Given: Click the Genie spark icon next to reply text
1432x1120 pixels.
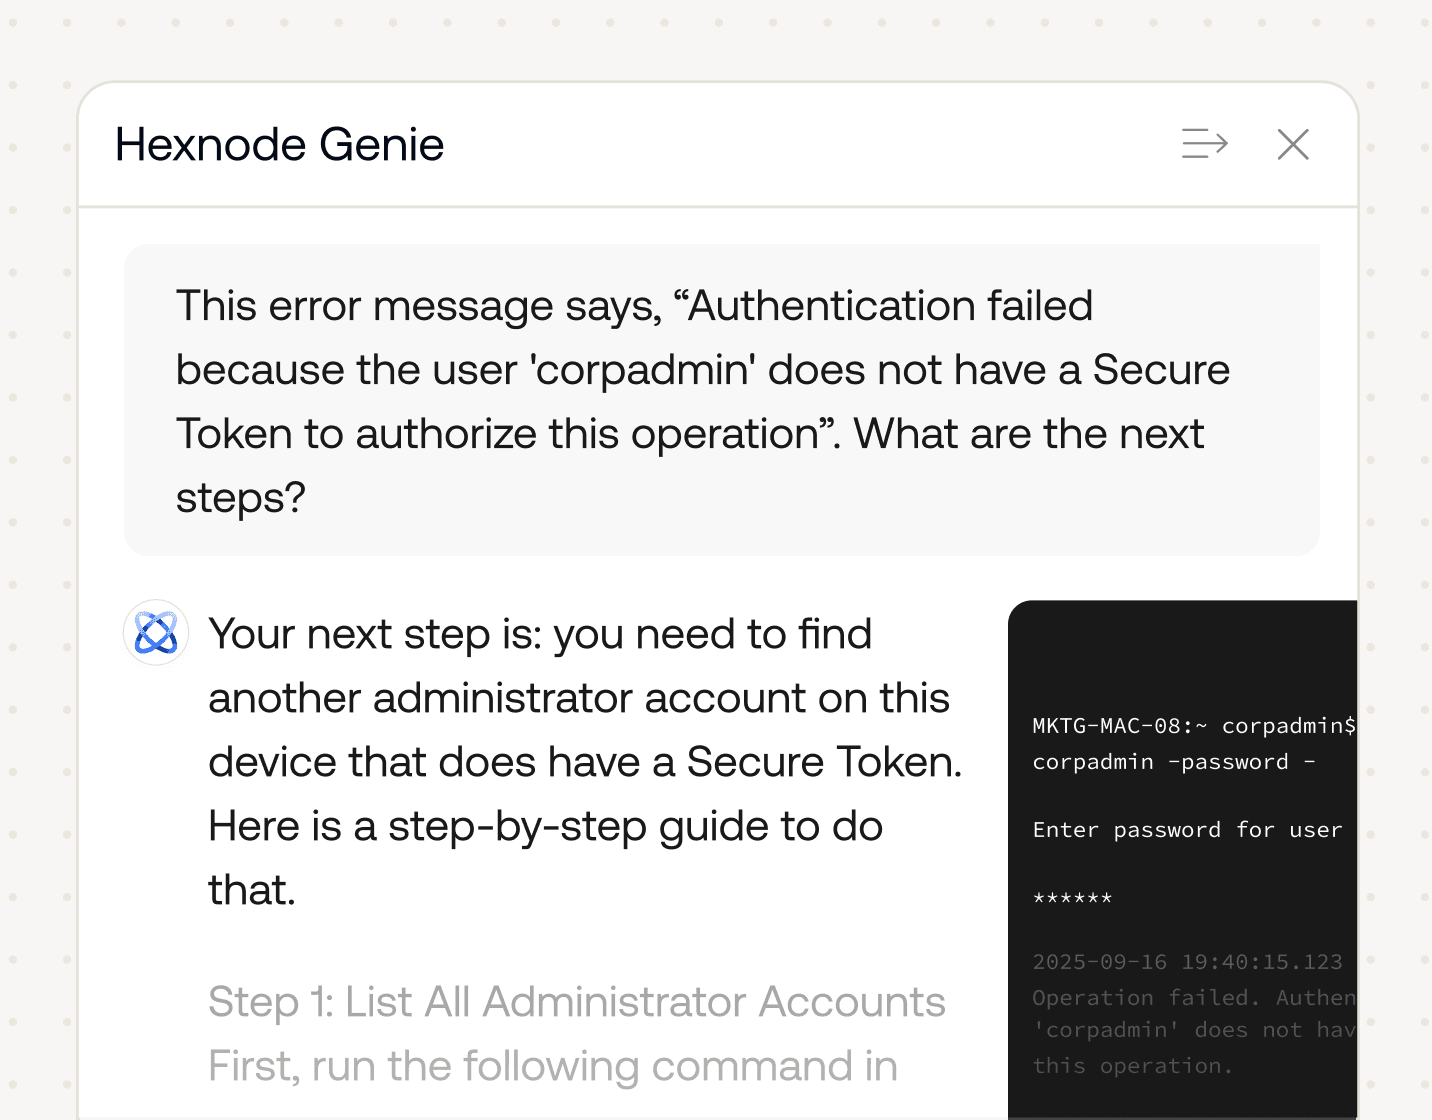Looking at the screenshot, I should 155,633.
